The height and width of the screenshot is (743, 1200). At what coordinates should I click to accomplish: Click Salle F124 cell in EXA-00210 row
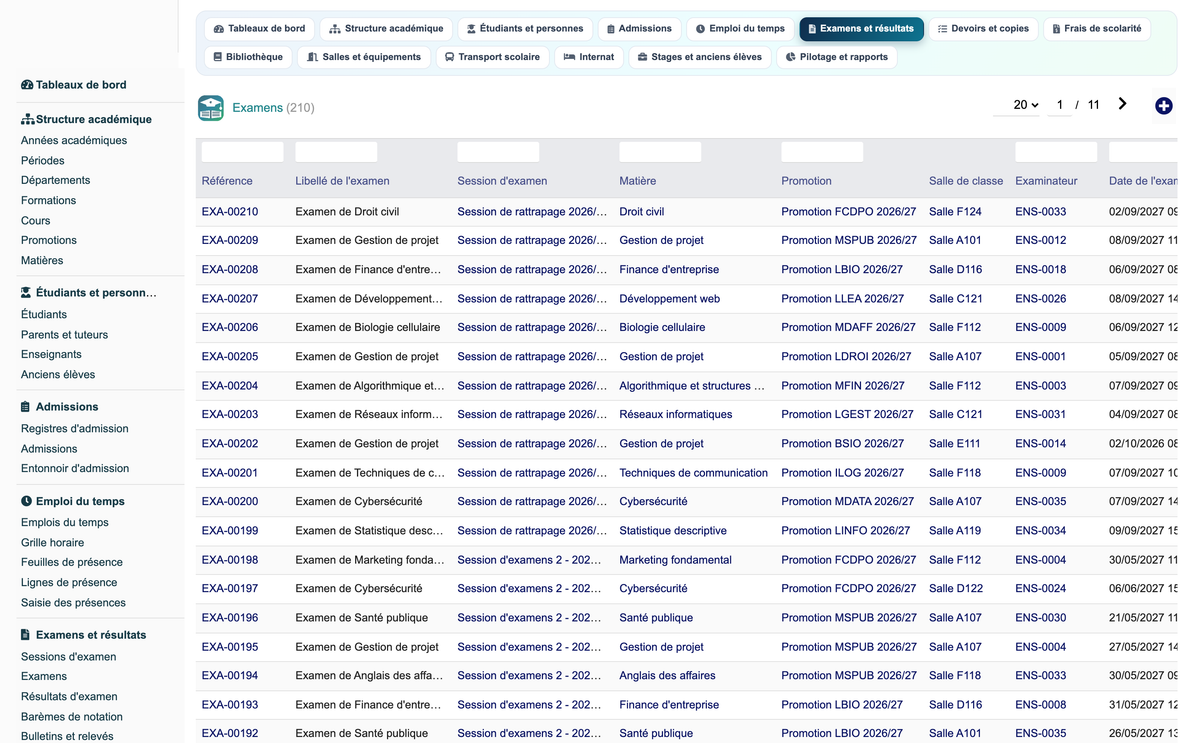tap(955, 212)
